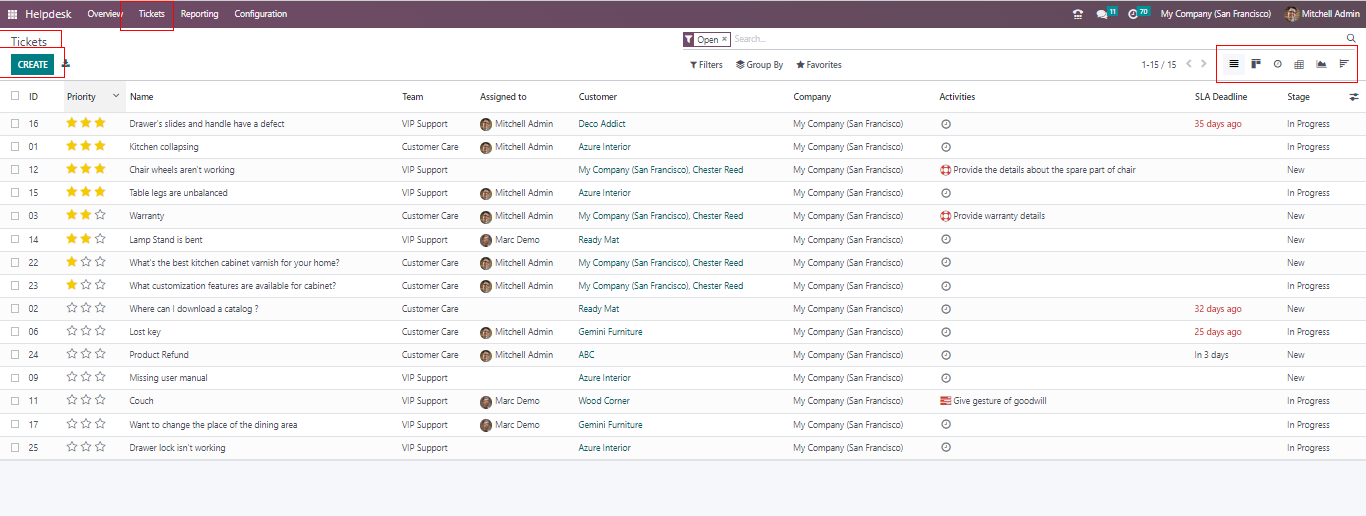Click the Create button
This screenshot has height=516, width=1366.
[33, 65]
